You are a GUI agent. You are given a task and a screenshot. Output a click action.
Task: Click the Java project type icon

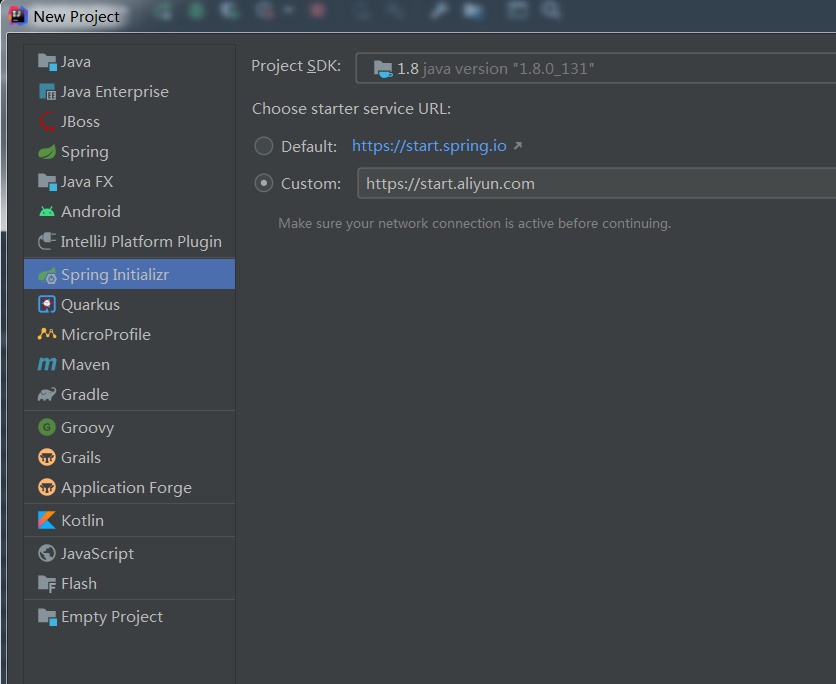47,62
